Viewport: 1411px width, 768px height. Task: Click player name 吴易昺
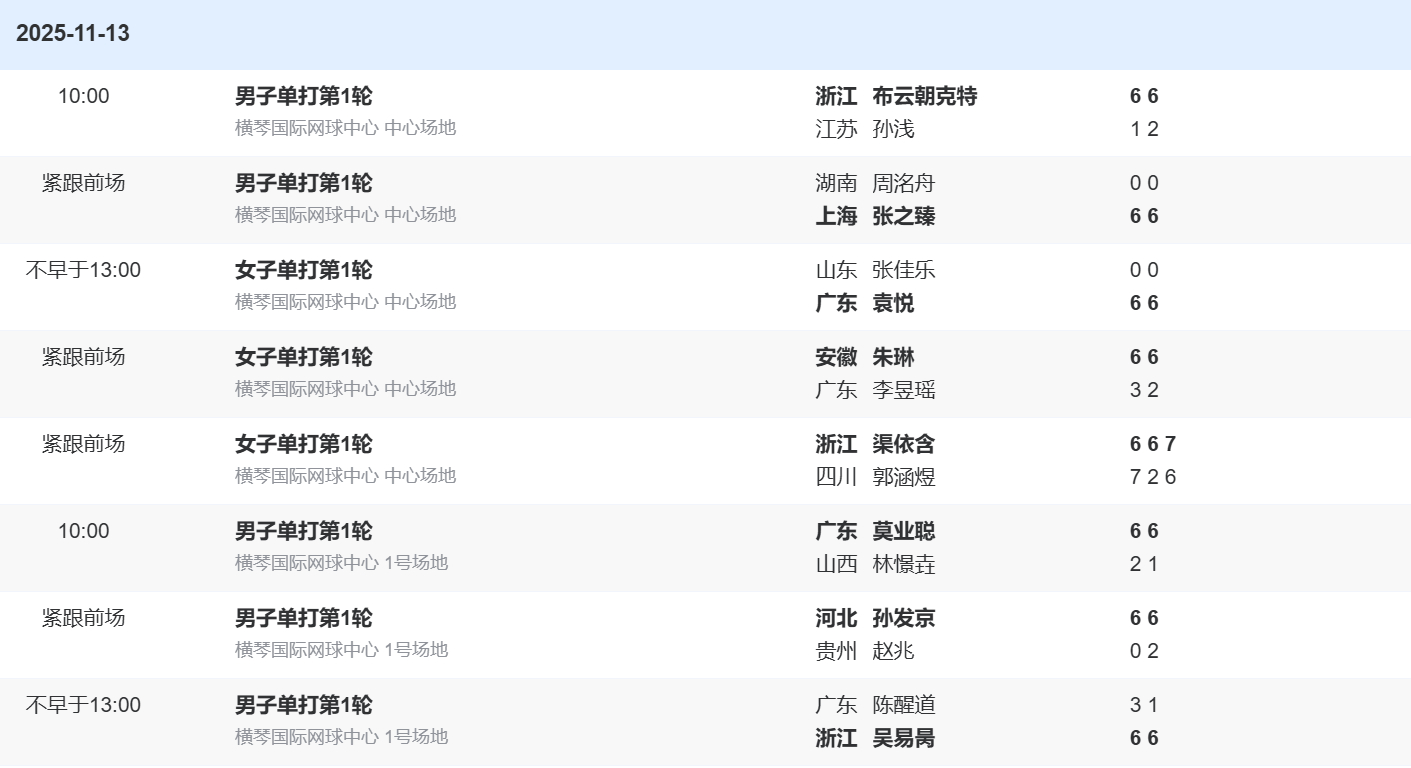click(x=904, y=738)
